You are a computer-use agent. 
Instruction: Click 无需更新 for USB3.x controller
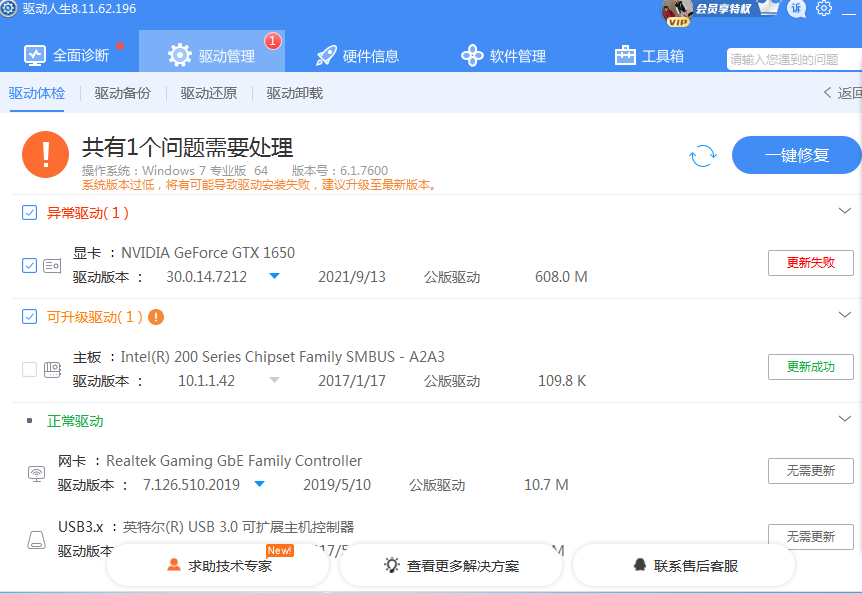point(810,536)
